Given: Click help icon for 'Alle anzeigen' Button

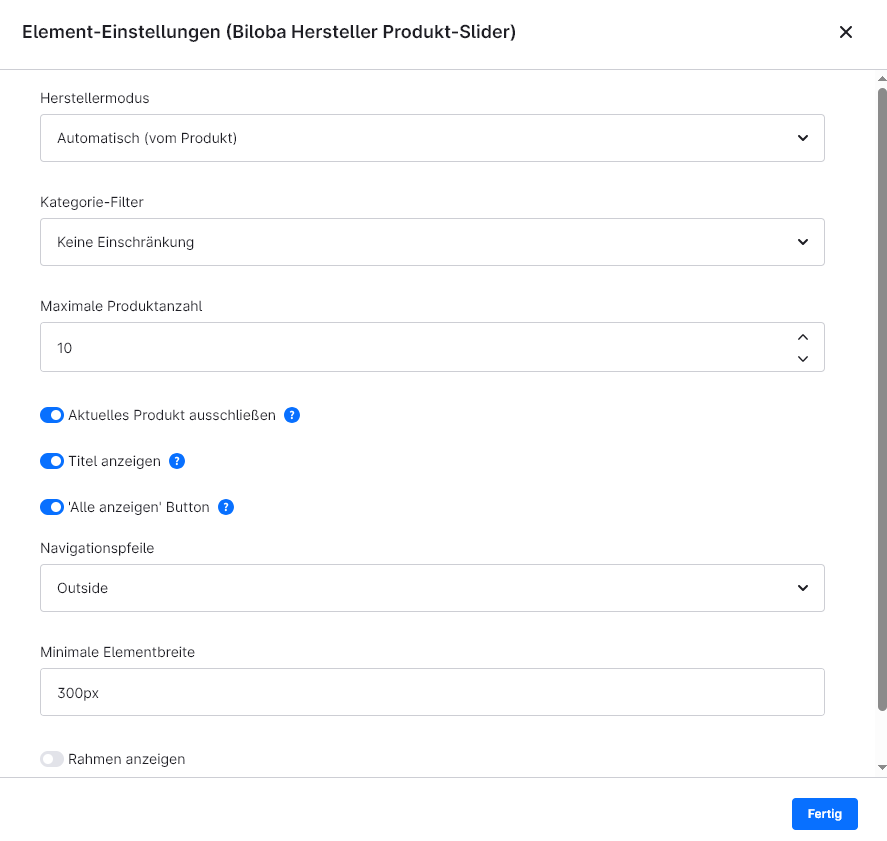Looking at the screenshot, I should (x=226, y=507).
